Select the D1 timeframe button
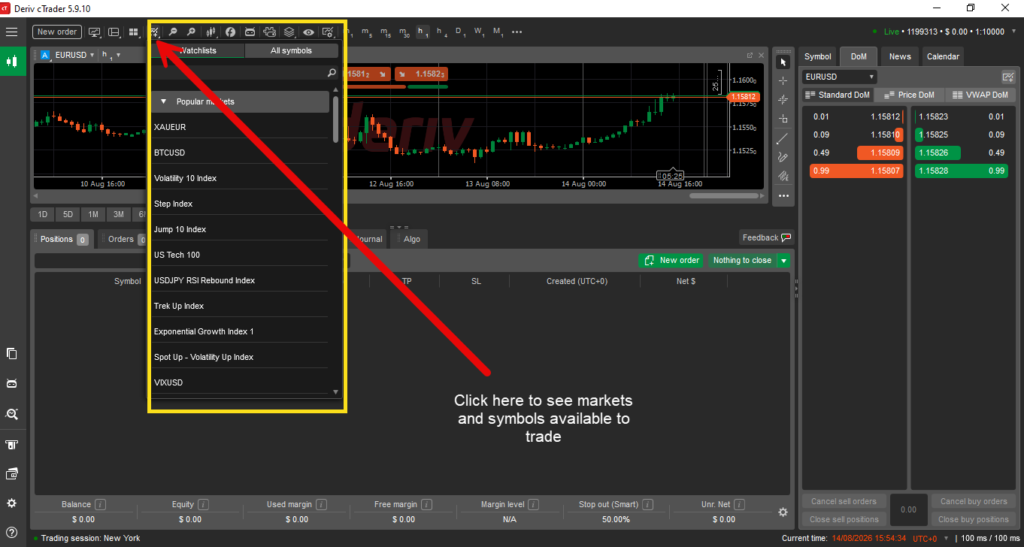 point(460,31)
